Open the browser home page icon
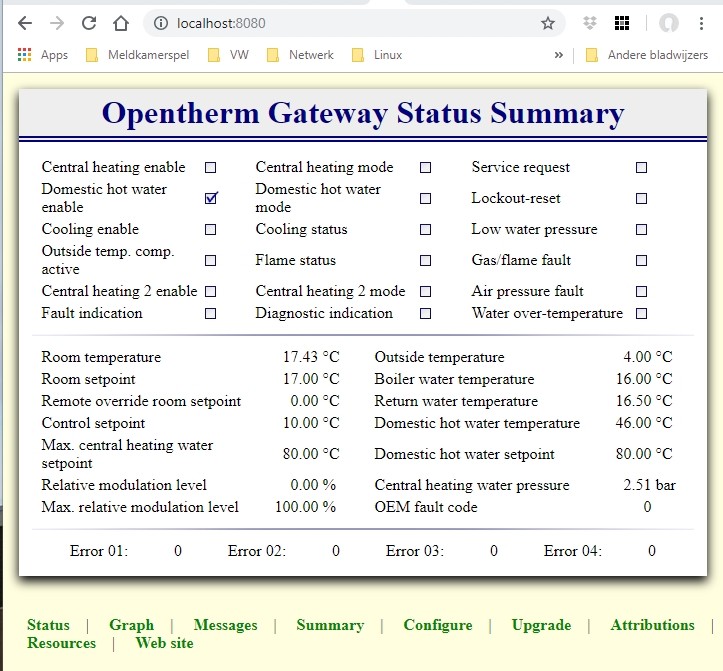Screen dimensions: 723x671 pyautogui.click(x=121, y=23)
